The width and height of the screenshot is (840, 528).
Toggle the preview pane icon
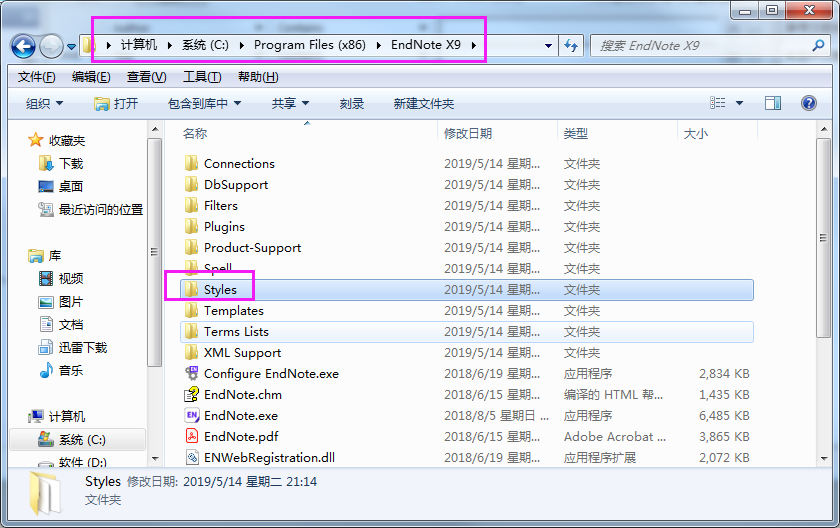[772, 103]
